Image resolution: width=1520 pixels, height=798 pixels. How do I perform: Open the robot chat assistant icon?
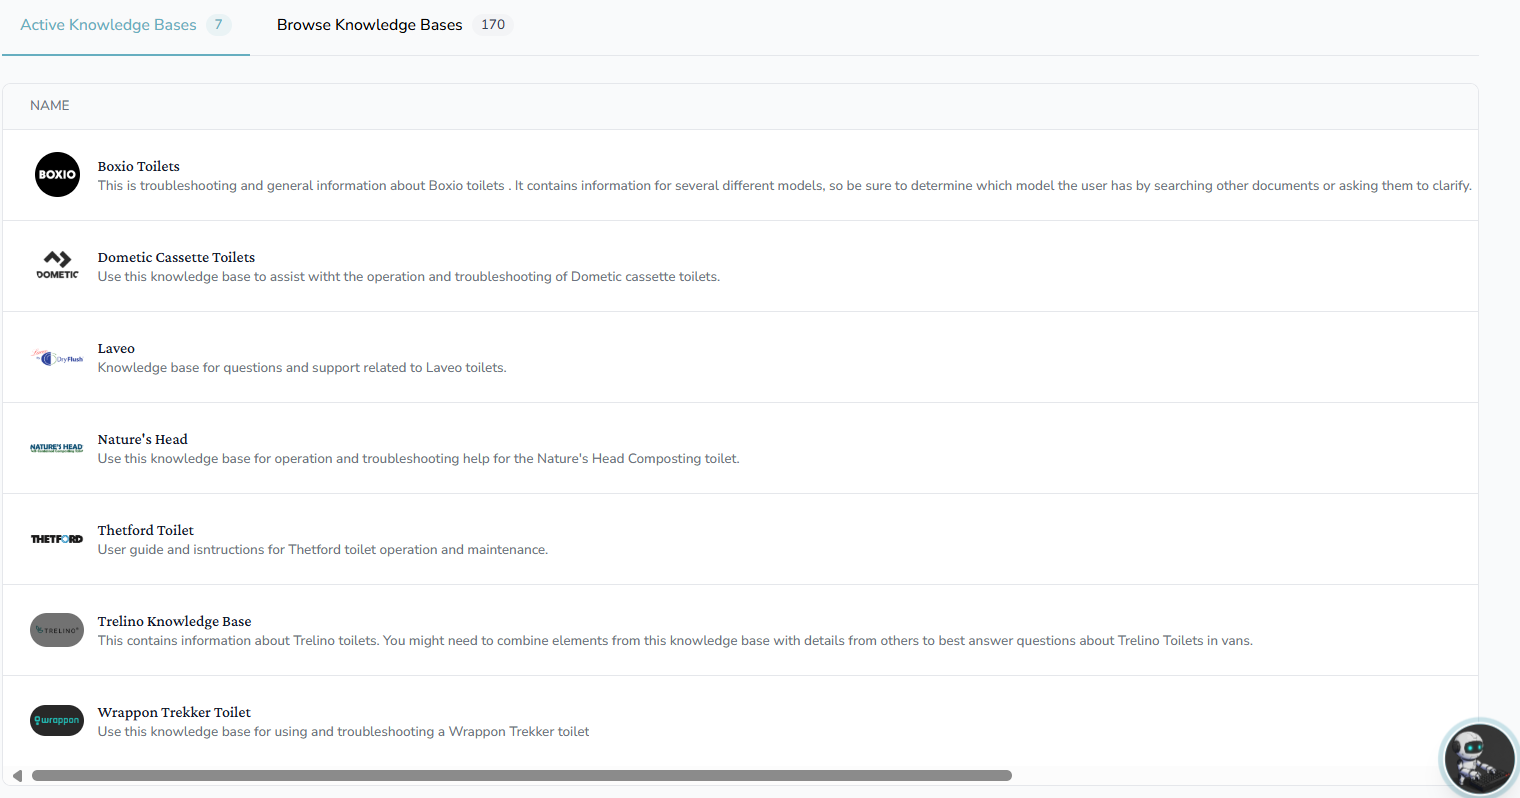[1479, 758]
